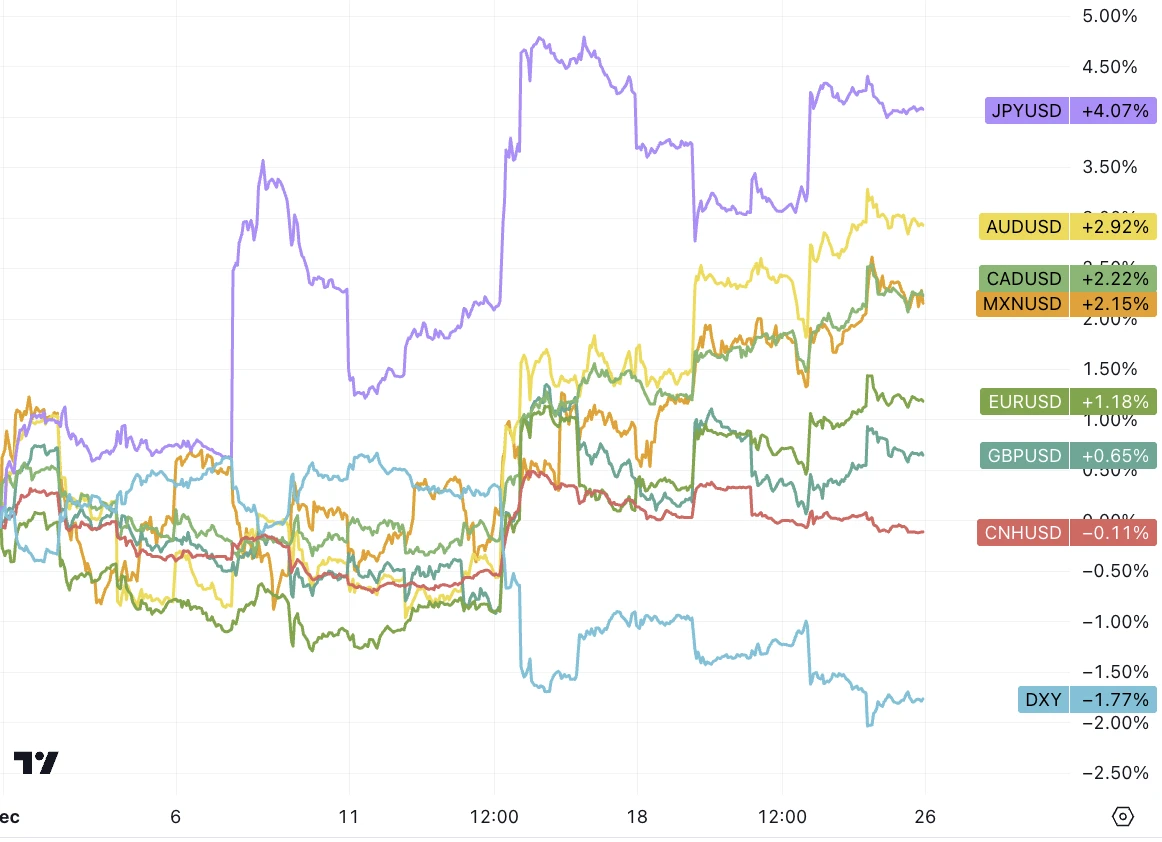Click the teal GBPUSD symbol label

pos(1024,455)
